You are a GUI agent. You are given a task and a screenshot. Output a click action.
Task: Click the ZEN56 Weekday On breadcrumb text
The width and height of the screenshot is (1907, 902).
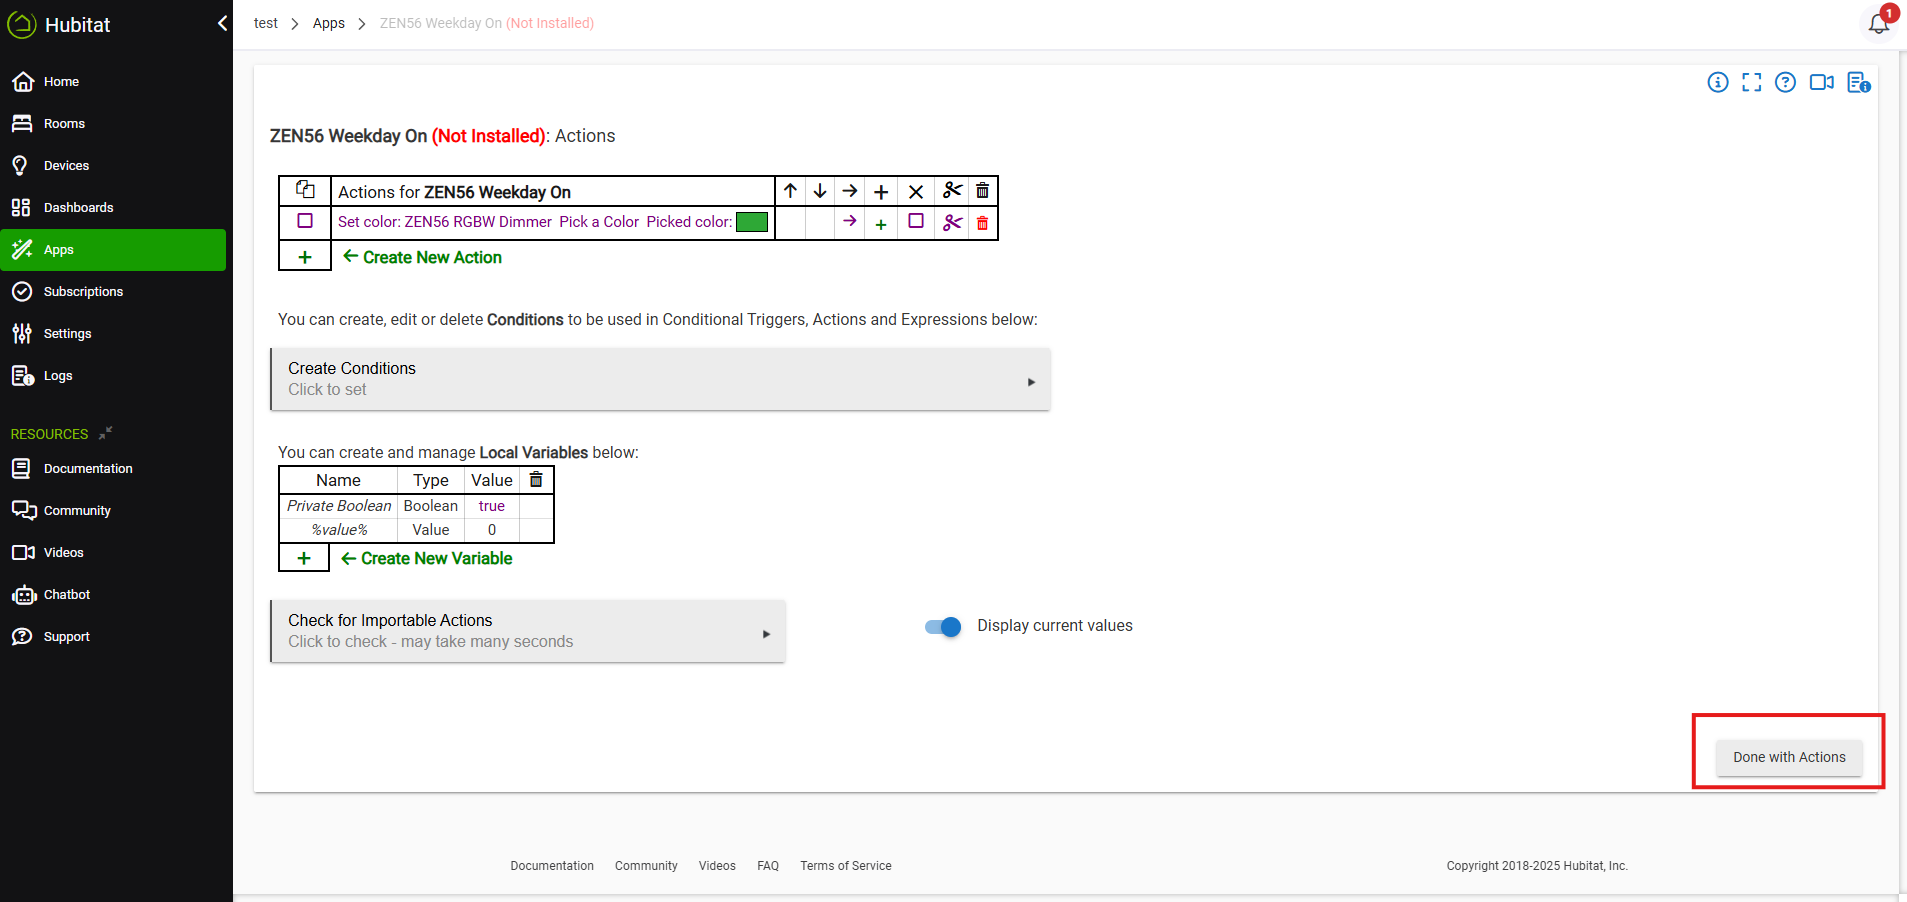pos(441,23)
